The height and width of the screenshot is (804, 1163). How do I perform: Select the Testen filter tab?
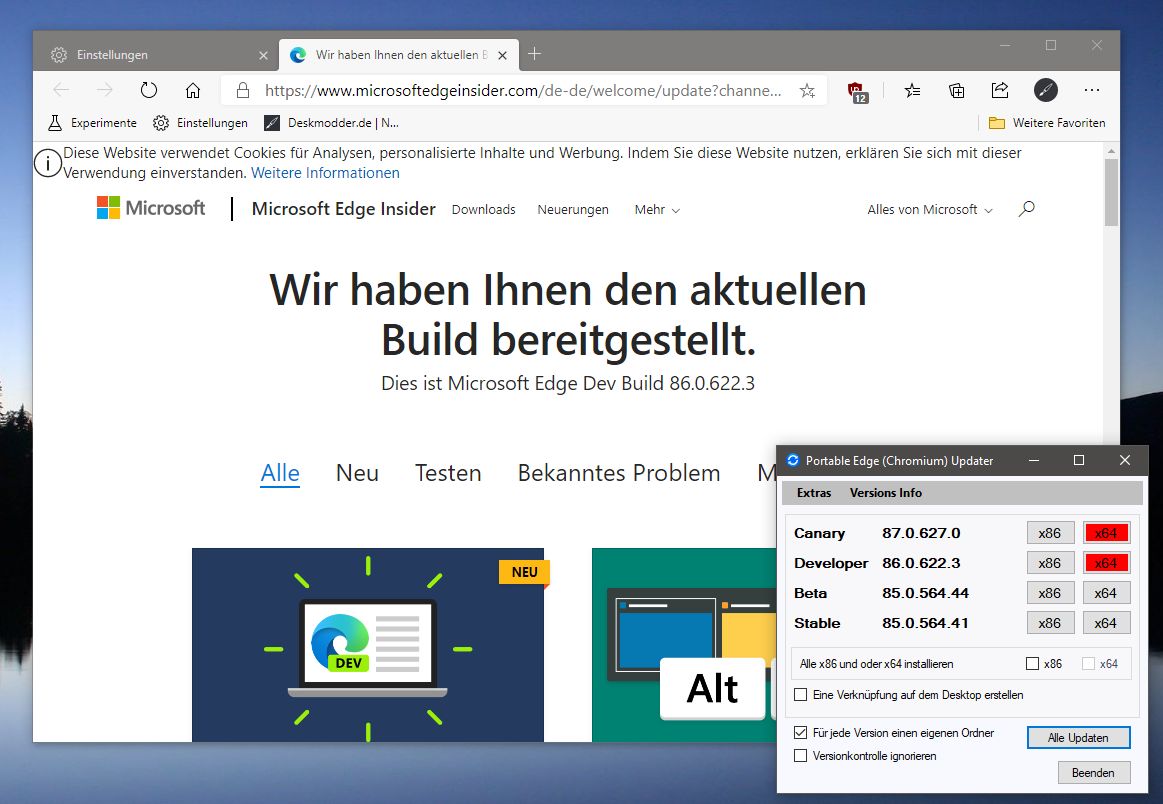click(448, 473)
